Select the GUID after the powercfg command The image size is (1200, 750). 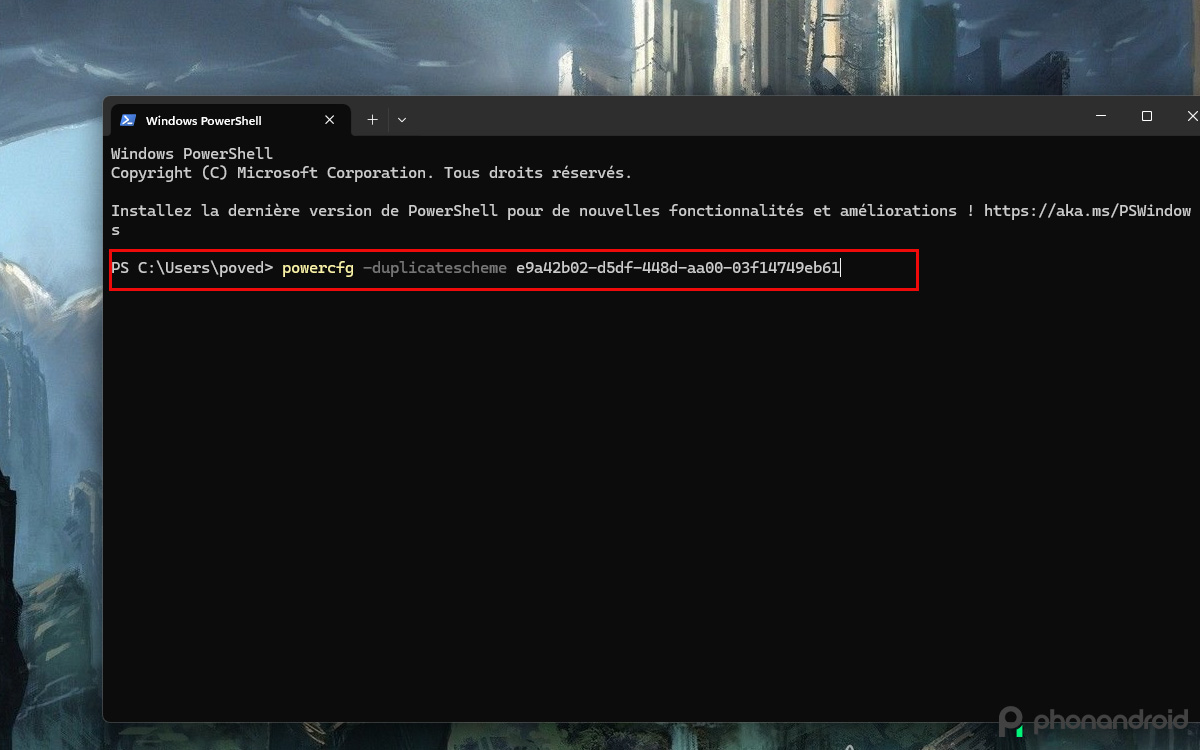[676, 268]
